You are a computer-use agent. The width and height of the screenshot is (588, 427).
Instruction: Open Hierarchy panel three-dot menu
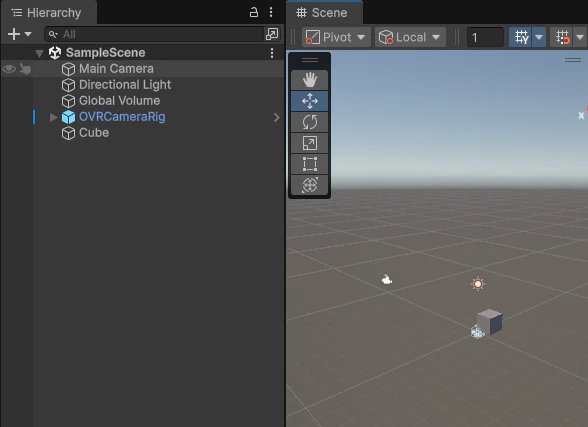[271, 12]
